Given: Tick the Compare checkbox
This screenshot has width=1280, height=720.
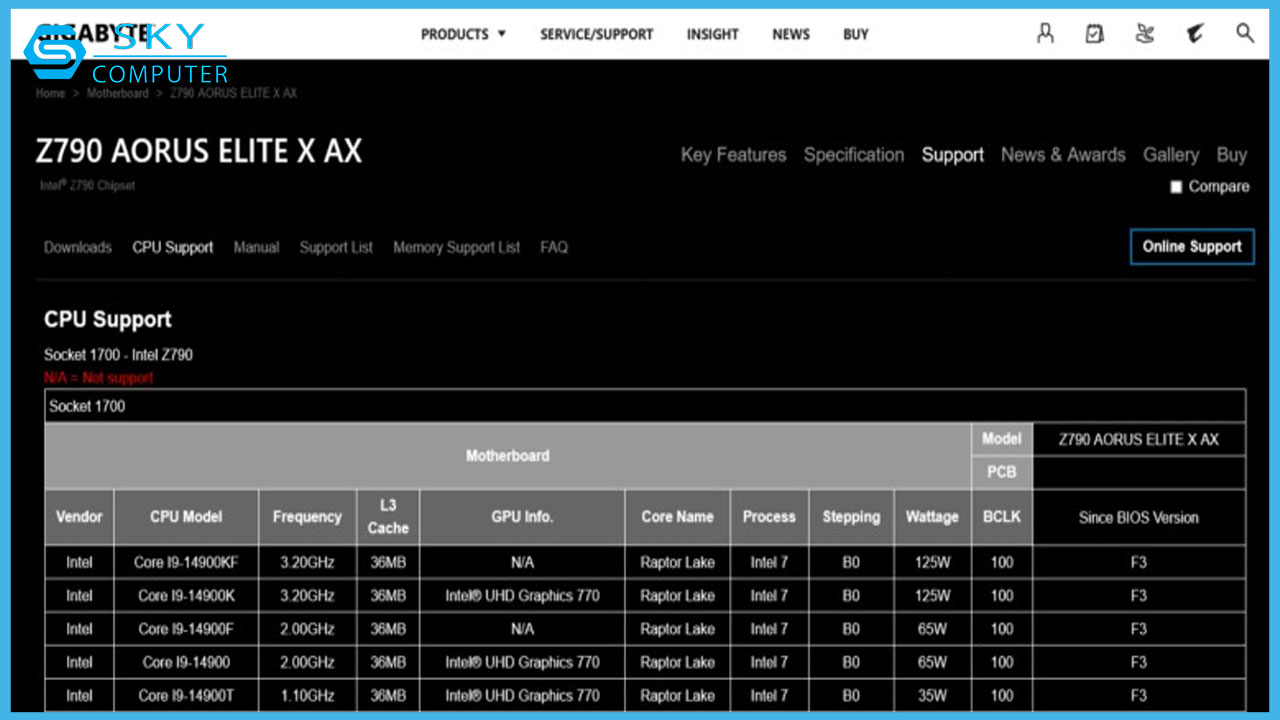Looking at the screenshot, I should (1176, 187).
